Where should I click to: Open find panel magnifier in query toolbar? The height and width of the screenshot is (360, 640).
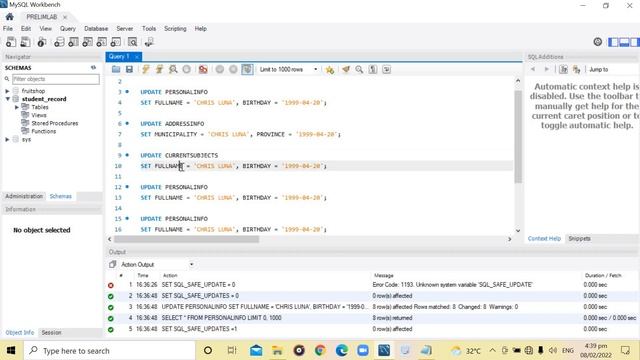coord(359,69)
